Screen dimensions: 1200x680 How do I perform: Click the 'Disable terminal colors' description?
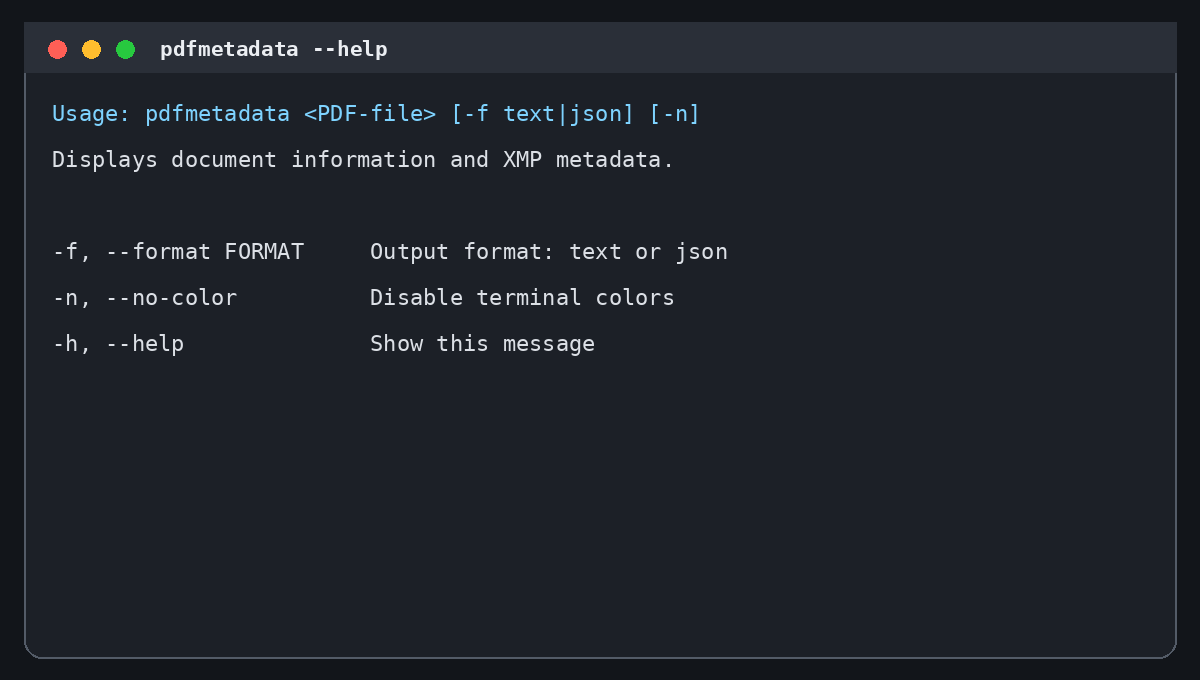tap(522, 298)
